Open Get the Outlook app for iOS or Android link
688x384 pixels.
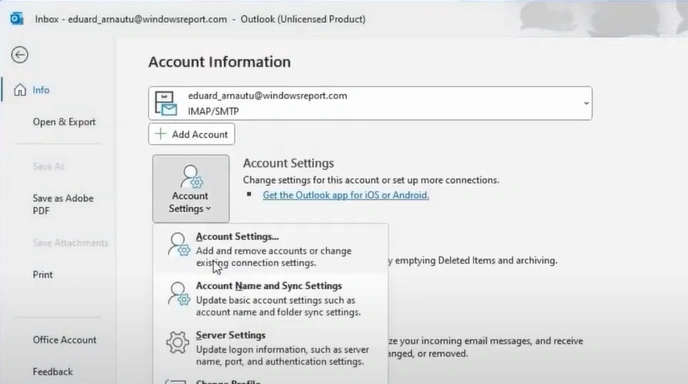(346, 195)
